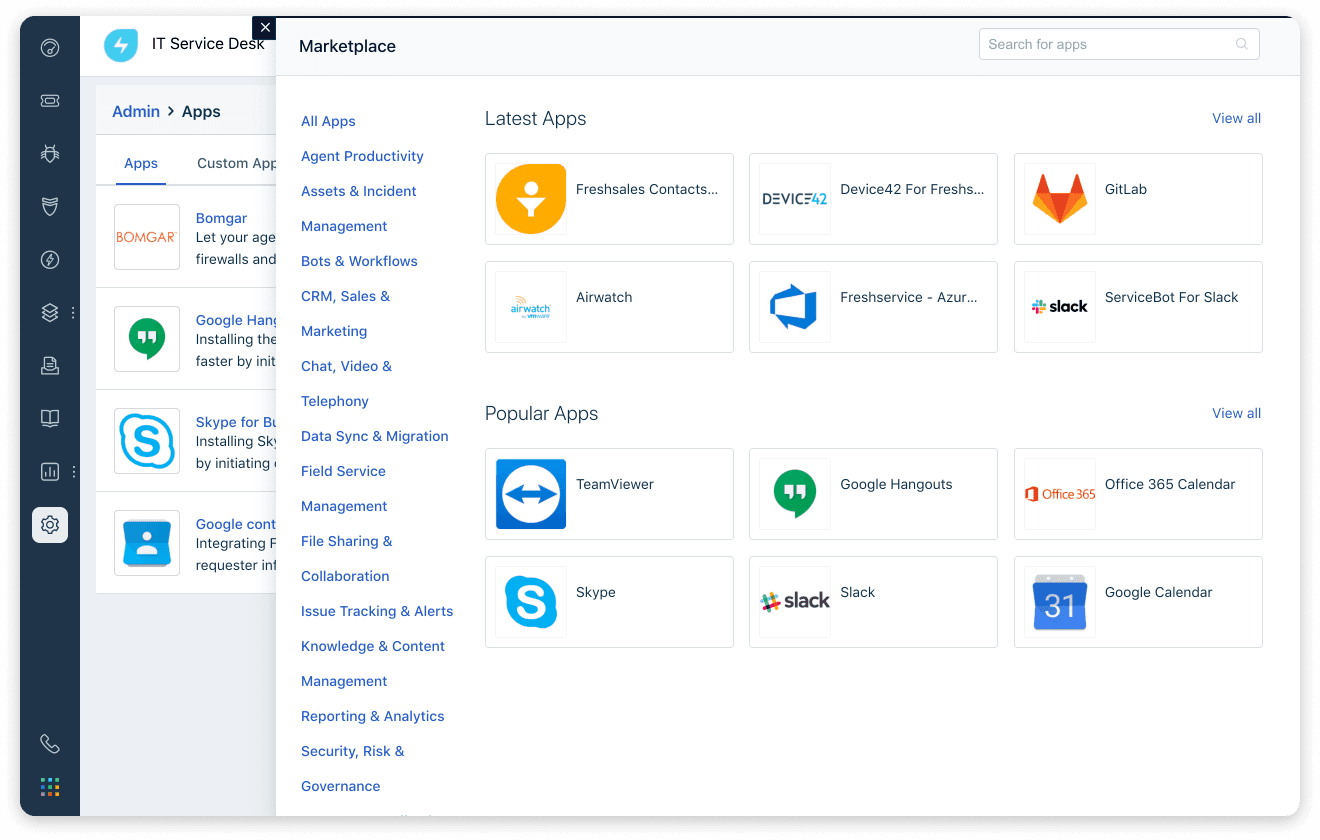
Task: Go to Admin breadcrumb link
Action: click(x=136, y=111)
